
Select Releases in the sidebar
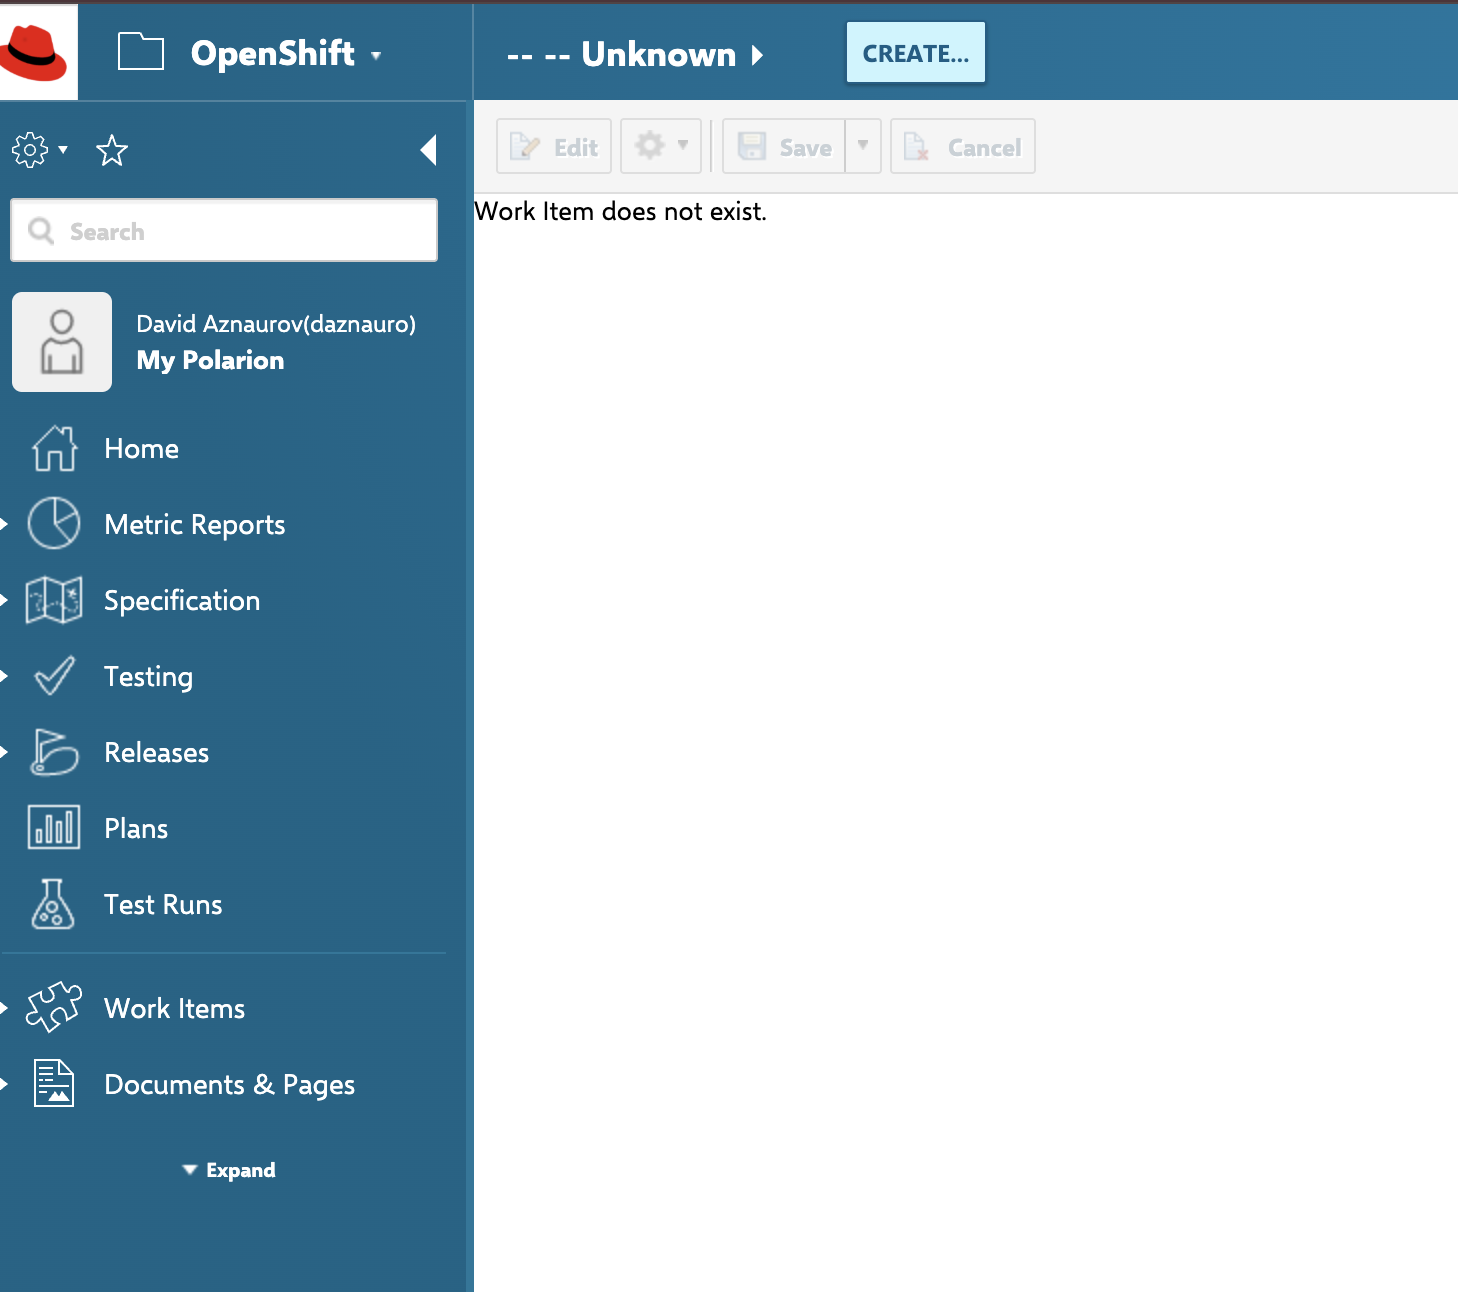pos(157,753)
